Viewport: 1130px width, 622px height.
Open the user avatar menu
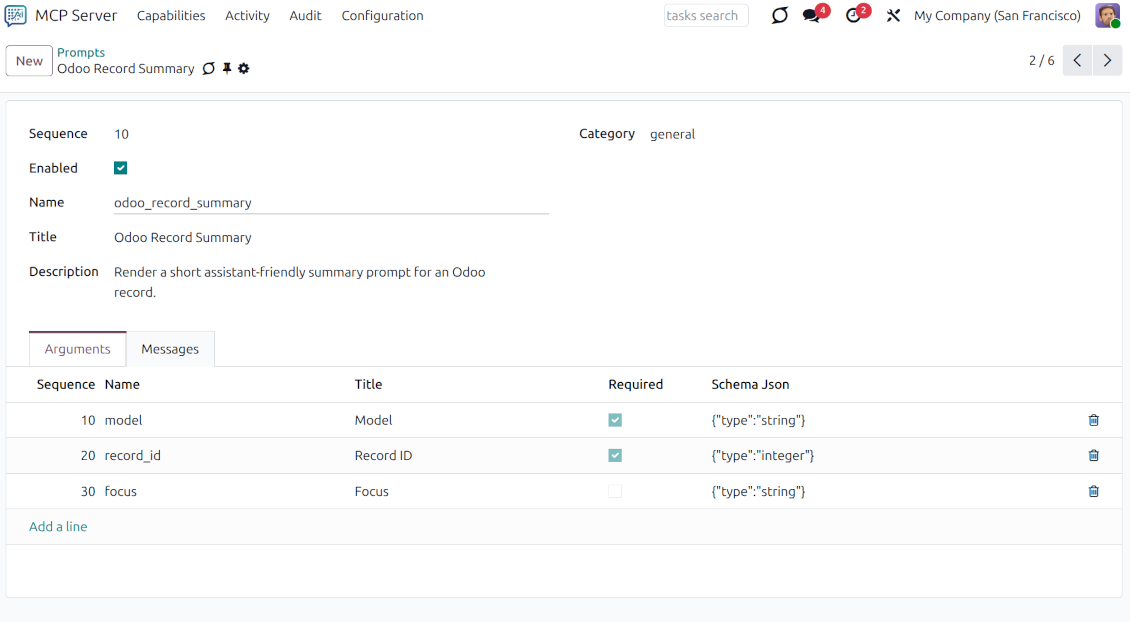pyautogui.click(x=1108, y=15)
